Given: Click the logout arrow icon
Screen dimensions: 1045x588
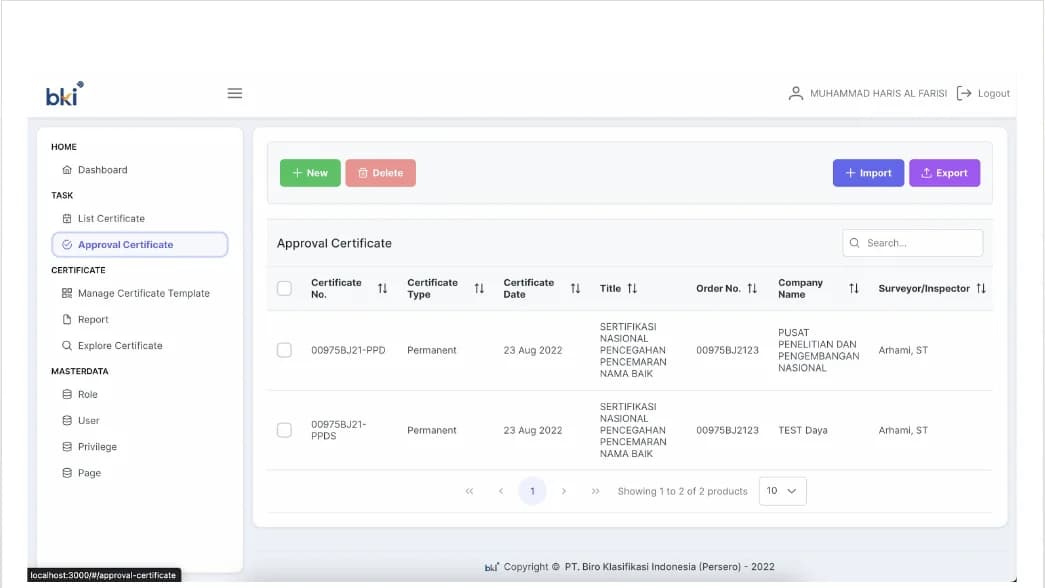Looking at the screenshot, I should pos(964,93).
